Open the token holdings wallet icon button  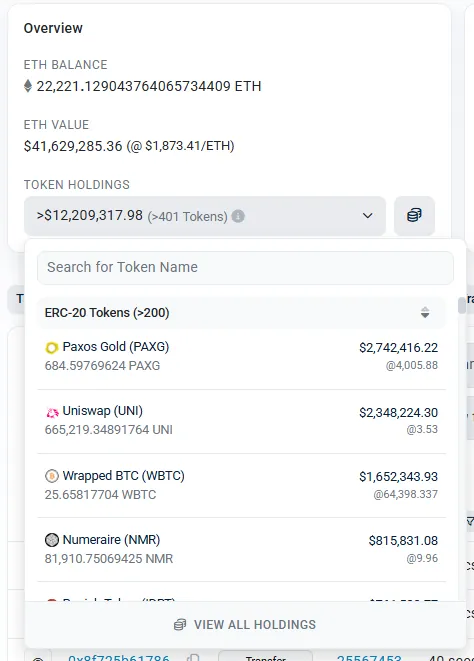pyautogui.click(x=414, y=215)
